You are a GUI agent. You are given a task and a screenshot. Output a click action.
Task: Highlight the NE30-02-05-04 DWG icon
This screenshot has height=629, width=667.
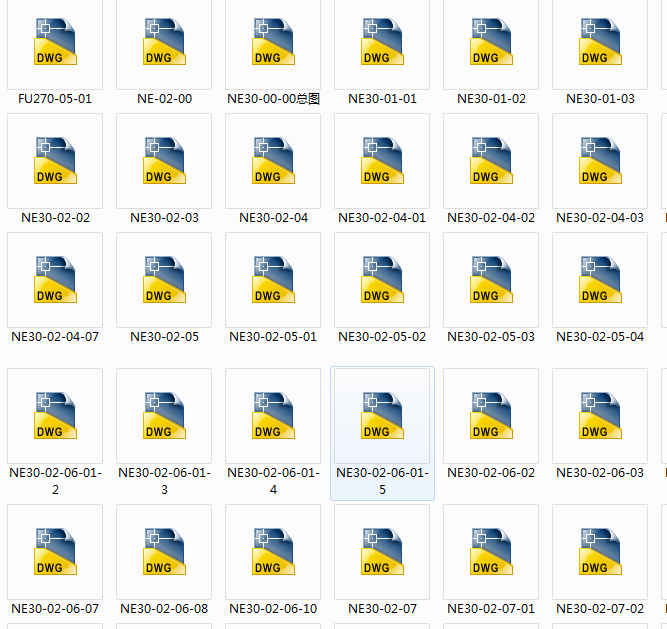pos(600,280)
